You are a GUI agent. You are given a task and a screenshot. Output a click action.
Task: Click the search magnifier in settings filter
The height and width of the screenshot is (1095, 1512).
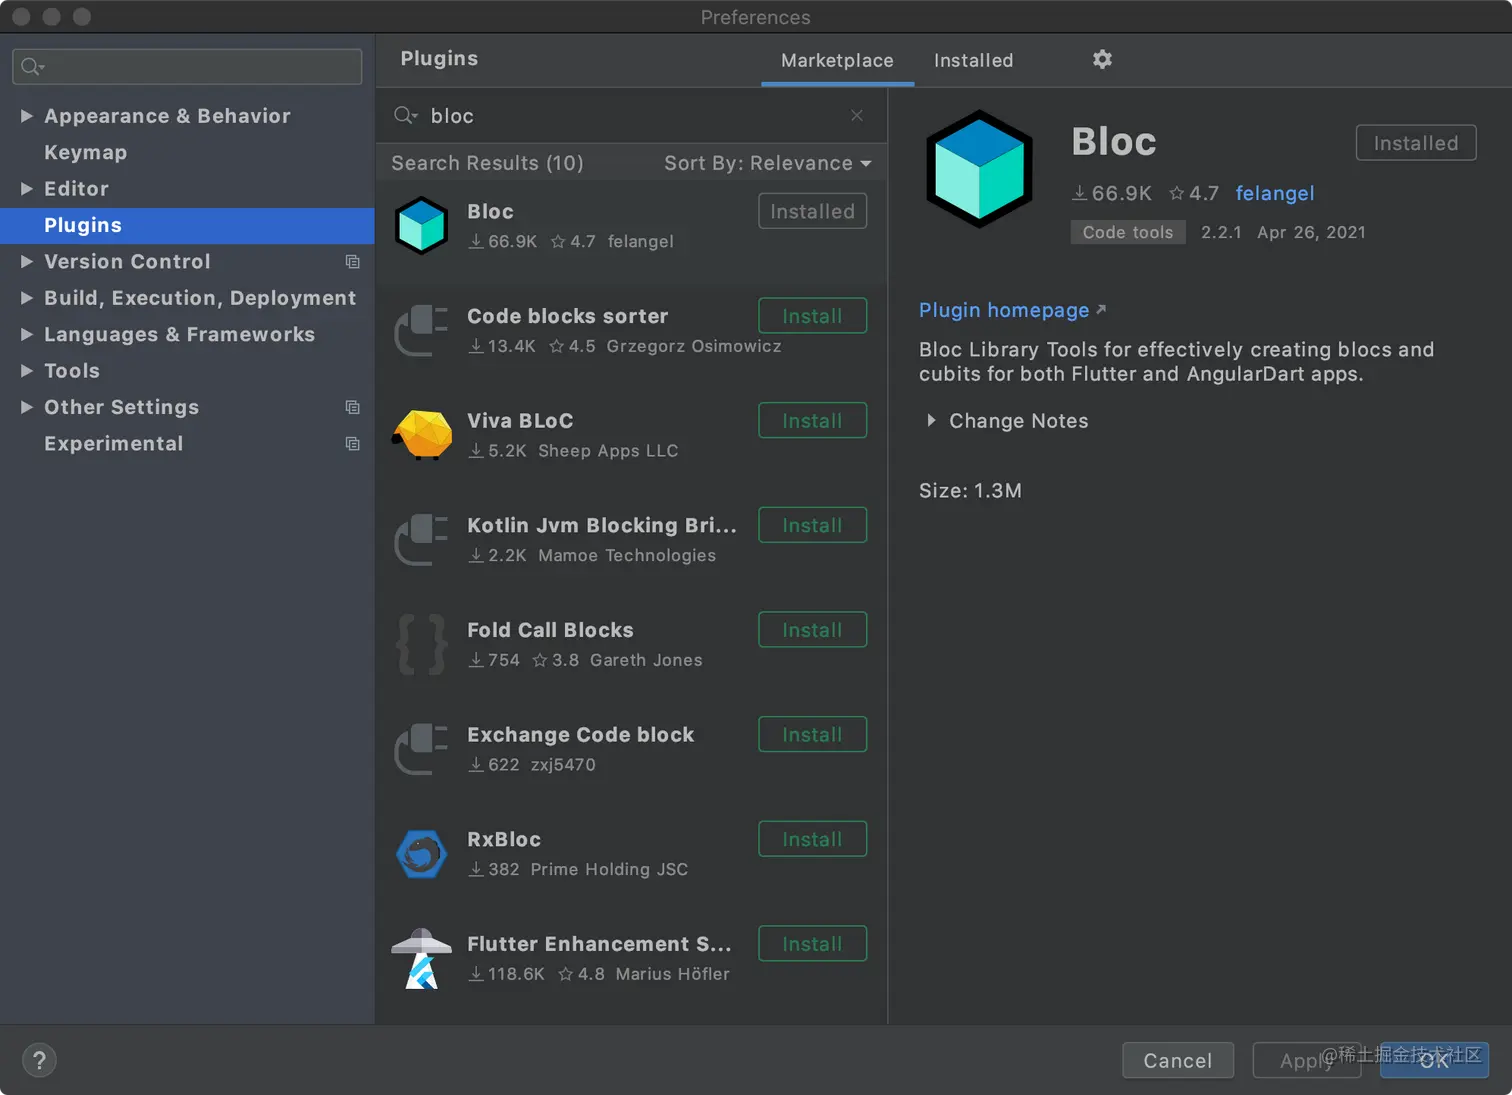point(33,66)
